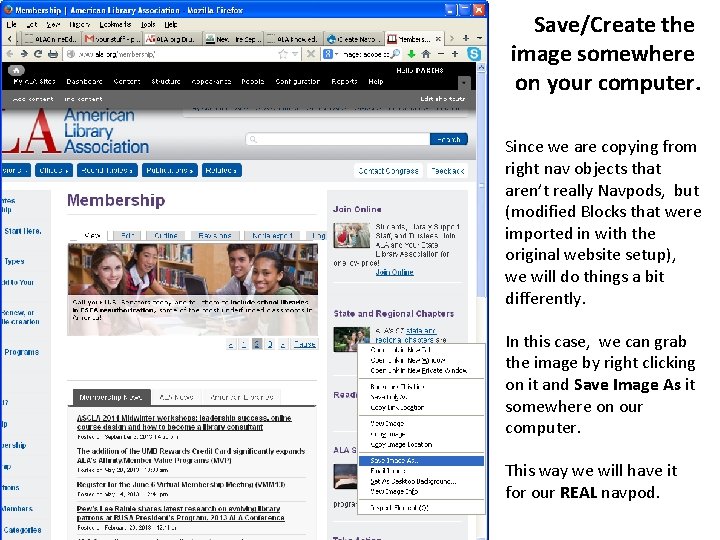
Task: Choose Inspect Element in context menu
Action: click(x=421, y=508)
